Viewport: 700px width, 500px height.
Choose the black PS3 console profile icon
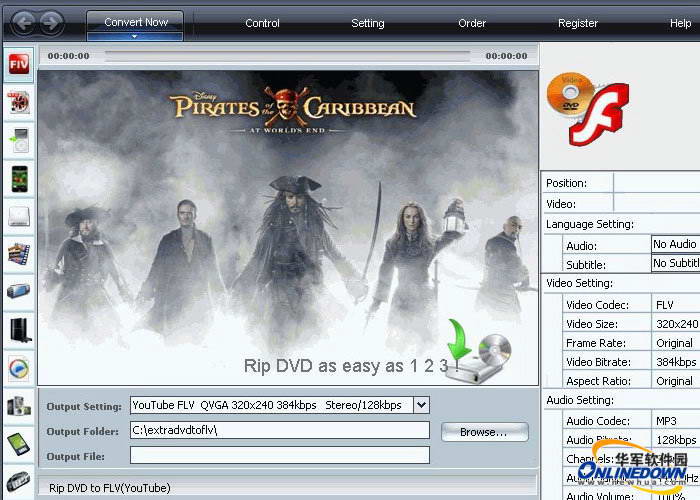[x=20, y=330]
